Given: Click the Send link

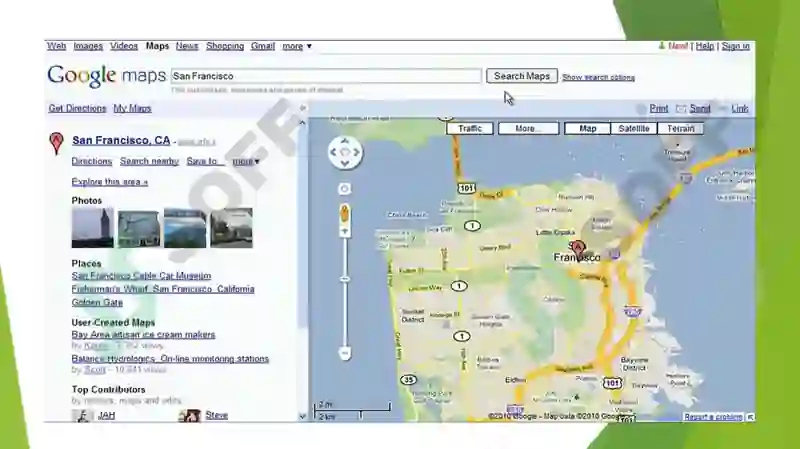Looking at the screenshot, I should click(x=700, y=108).
